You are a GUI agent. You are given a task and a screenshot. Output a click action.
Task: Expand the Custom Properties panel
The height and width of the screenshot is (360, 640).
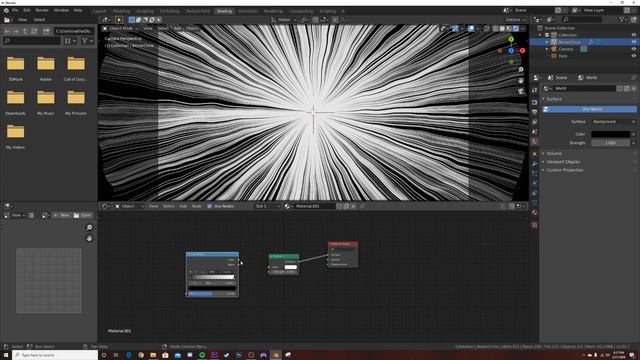[x=564, y=170]
